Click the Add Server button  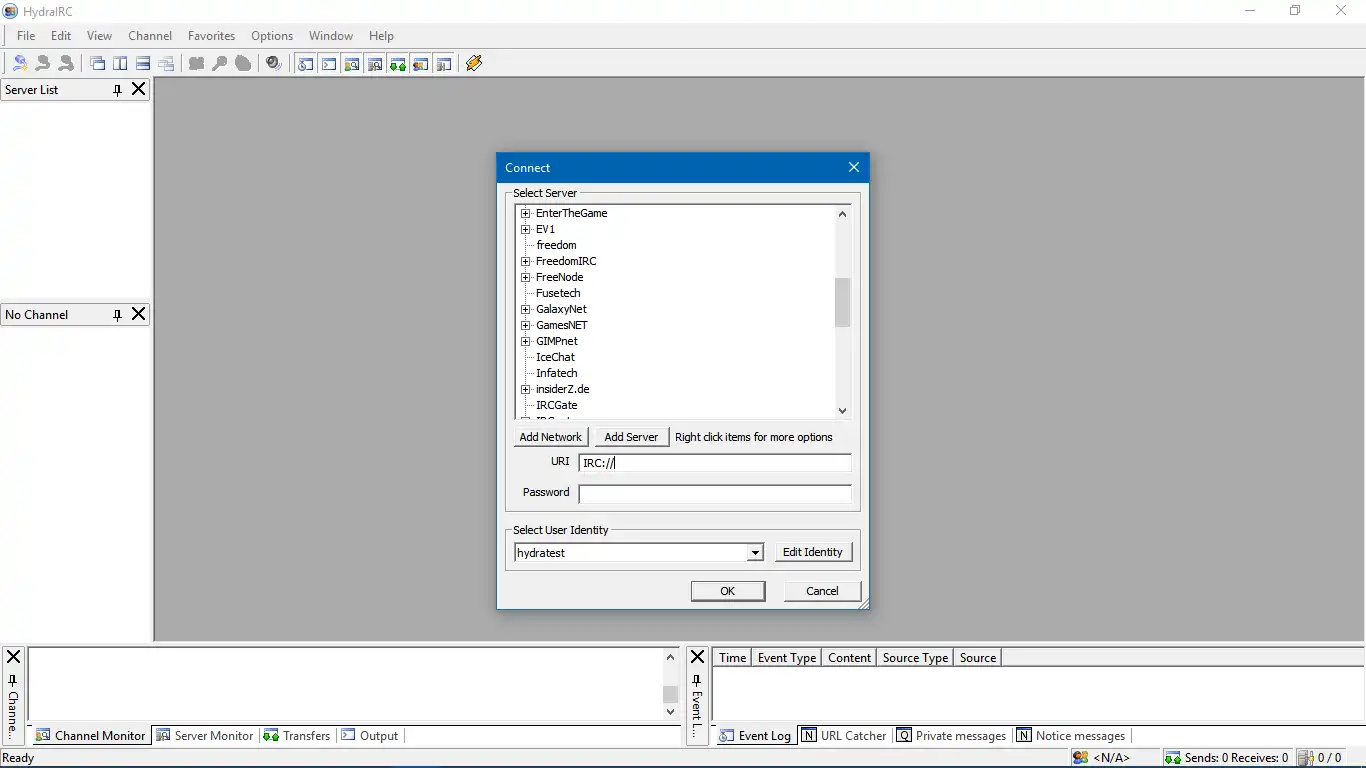[x=631, y=437]
